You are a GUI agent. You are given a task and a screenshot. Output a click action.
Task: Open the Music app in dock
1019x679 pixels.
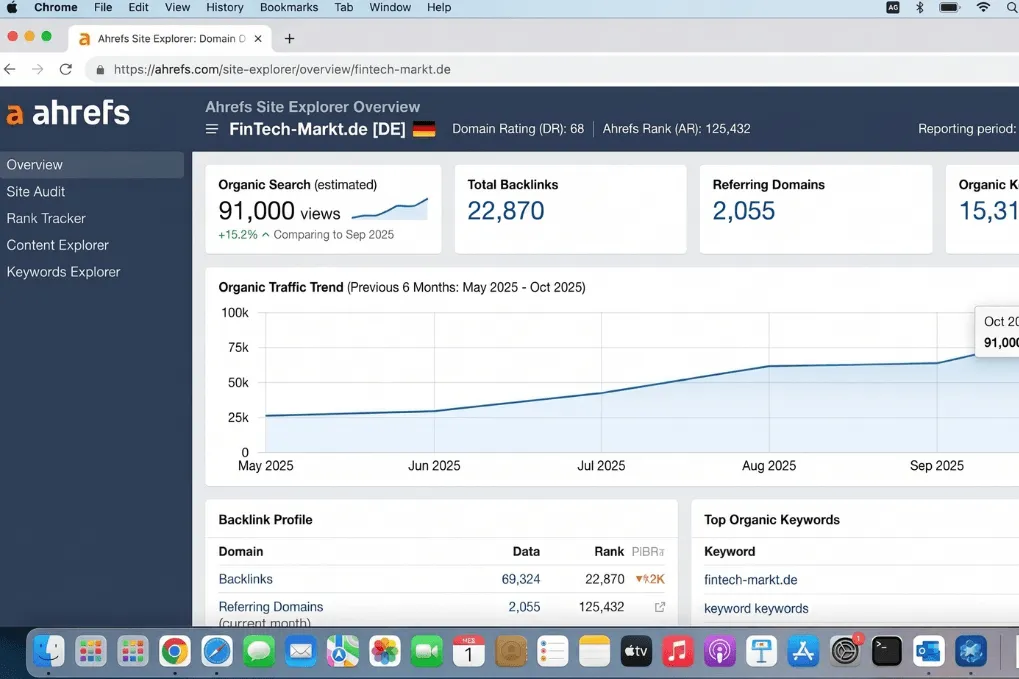click(x=678, y=652)
